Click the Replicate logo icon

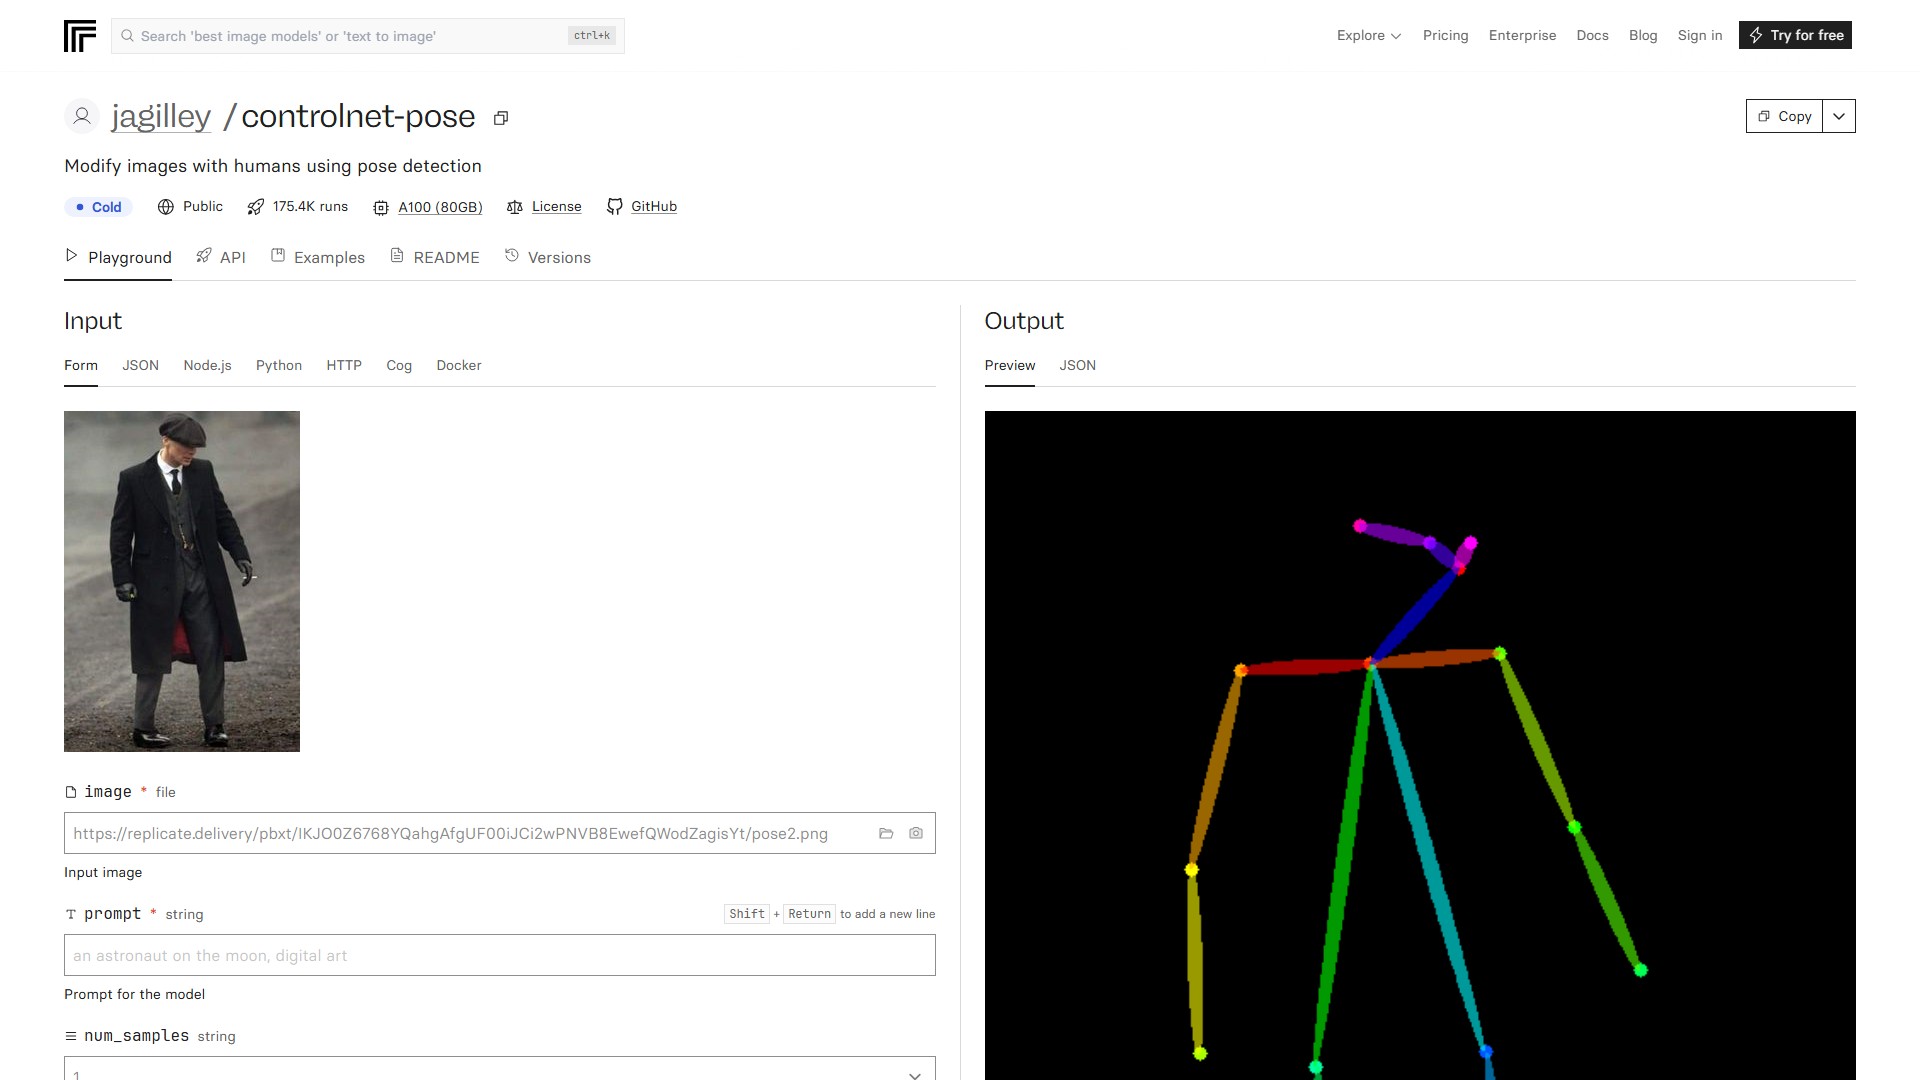coord(80,36)
